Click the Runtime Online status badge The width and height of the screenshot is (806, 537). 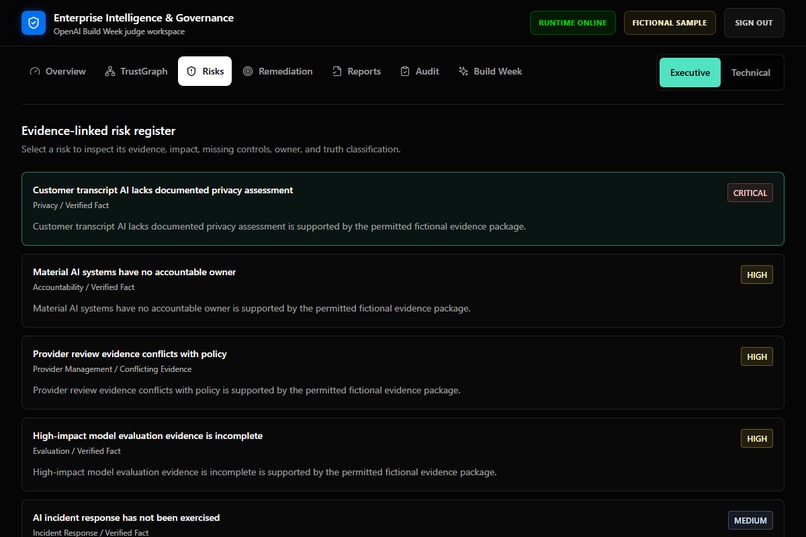[573, 23]
